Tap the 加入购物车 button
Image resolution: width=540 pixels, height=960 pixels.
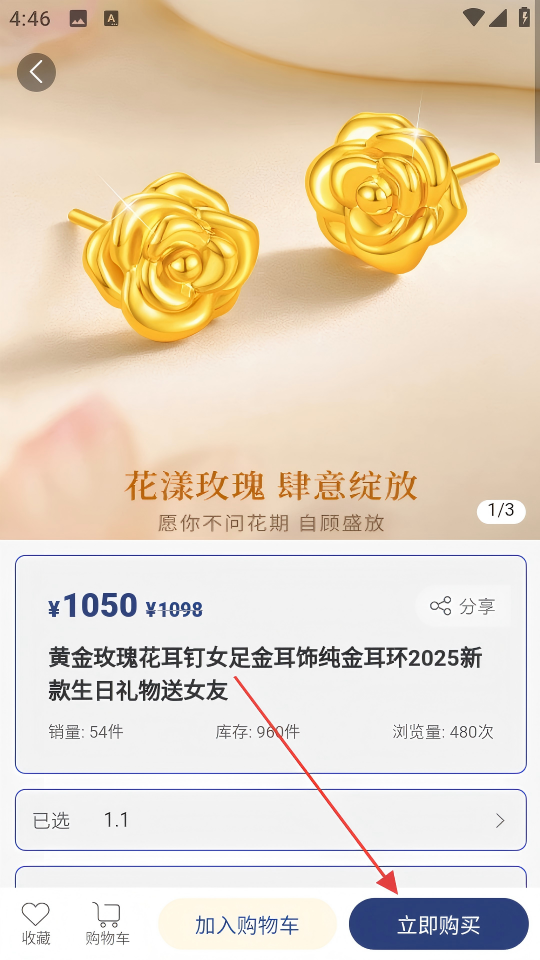247,924
